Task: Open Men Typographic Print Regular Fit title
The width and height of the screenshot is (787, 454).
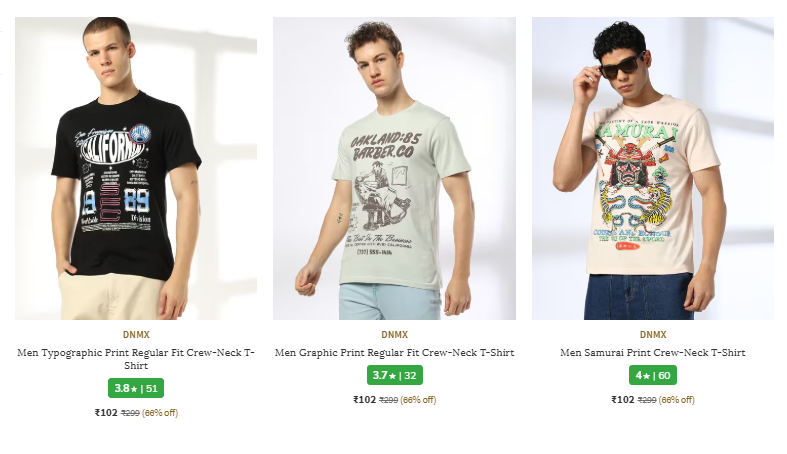Action: [136, 359]
